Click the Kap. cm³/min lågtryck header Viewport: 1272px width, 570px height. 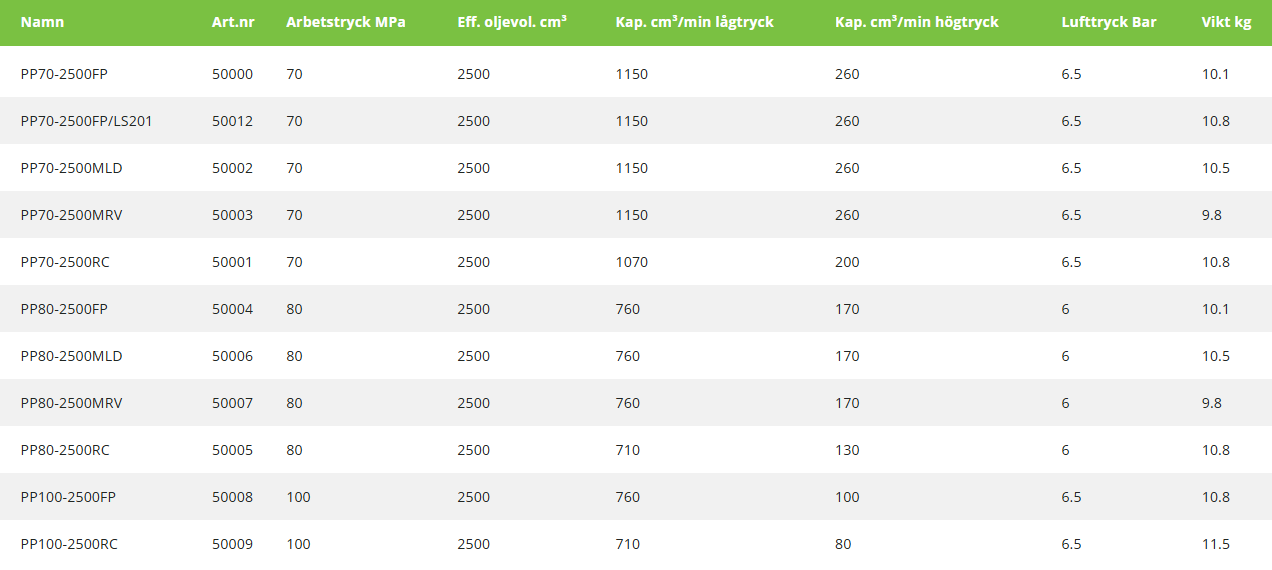tap(694, 22)
